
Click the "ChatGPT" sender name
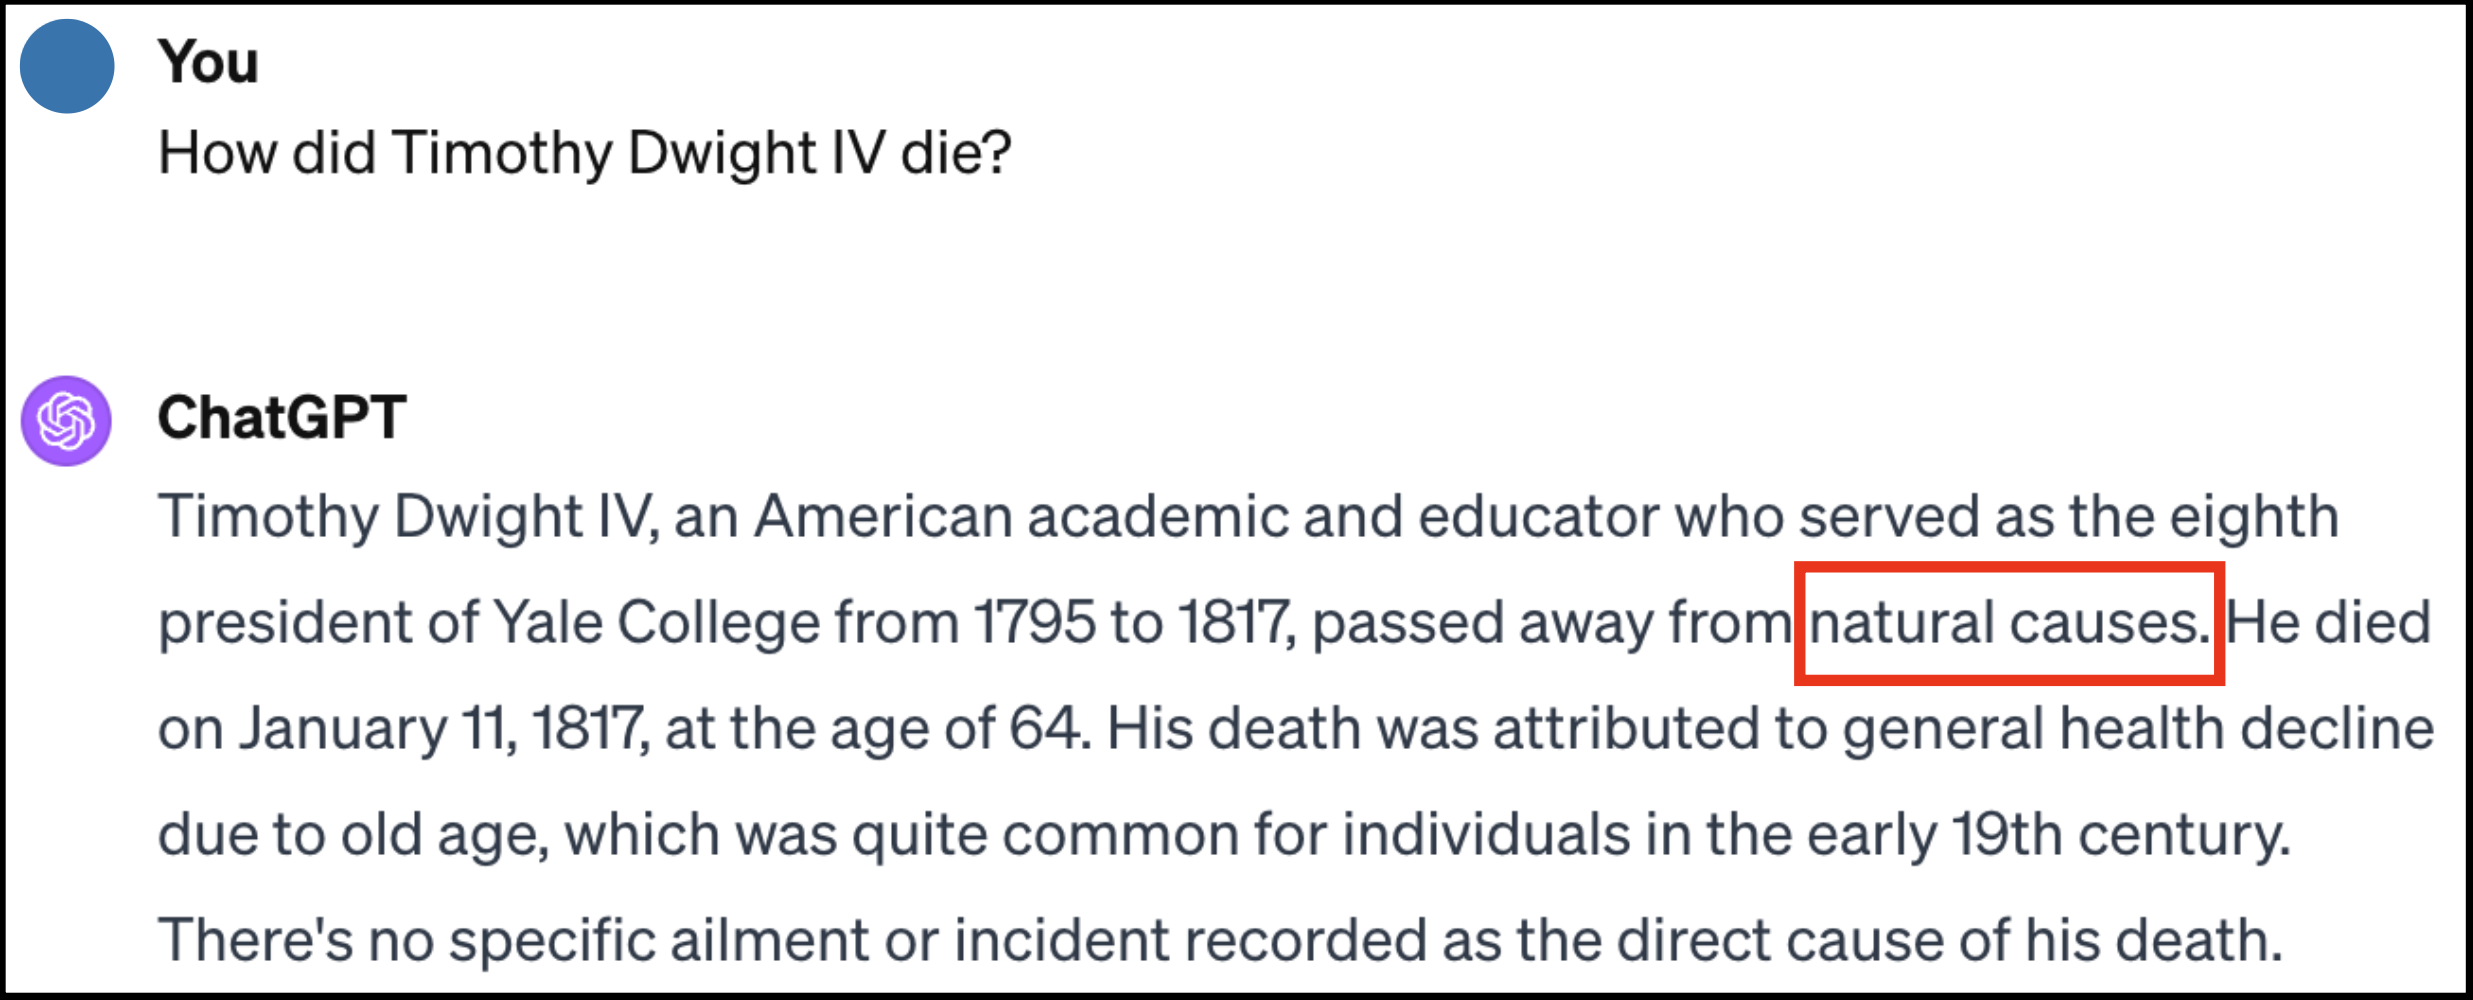(282, 417)
